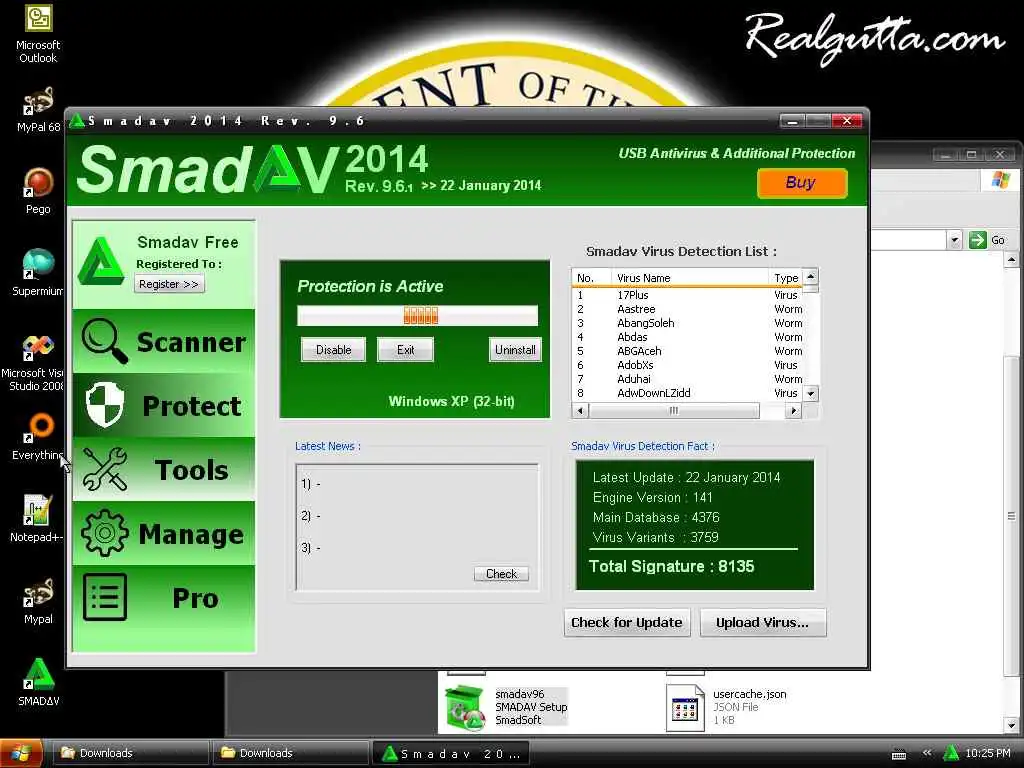This screenshot has height=768, width=1024.
Task: Click the Register >> button
Action: click(169, 284)
